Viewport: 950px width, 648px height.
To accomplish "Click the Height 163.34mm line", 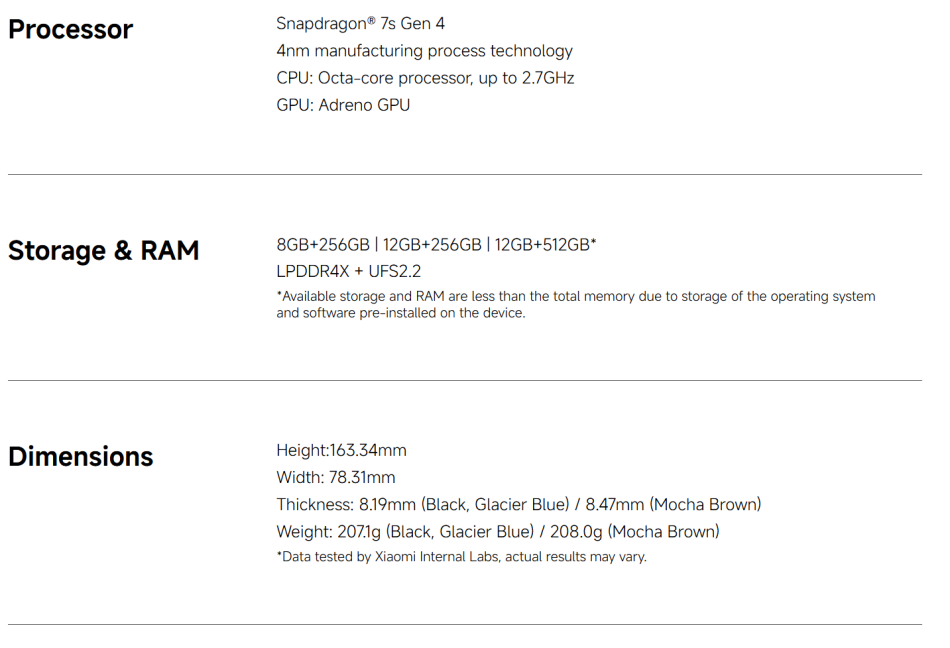I will click(x=341, y=451).
